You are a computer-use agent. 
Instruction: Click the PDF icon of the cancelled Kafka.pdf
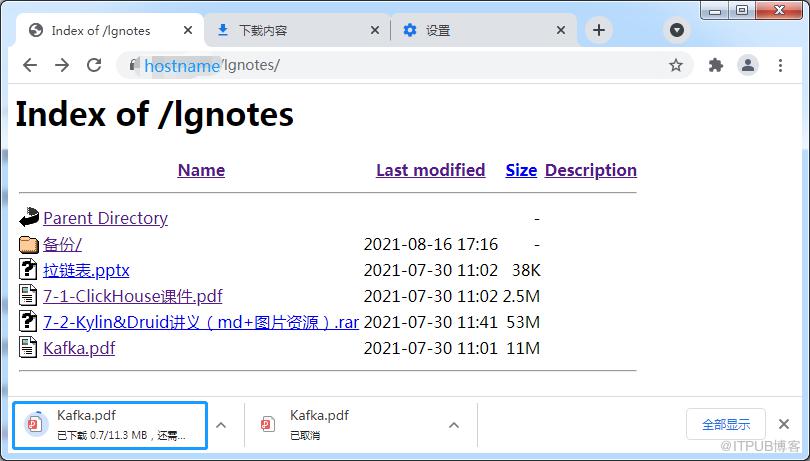268,424
